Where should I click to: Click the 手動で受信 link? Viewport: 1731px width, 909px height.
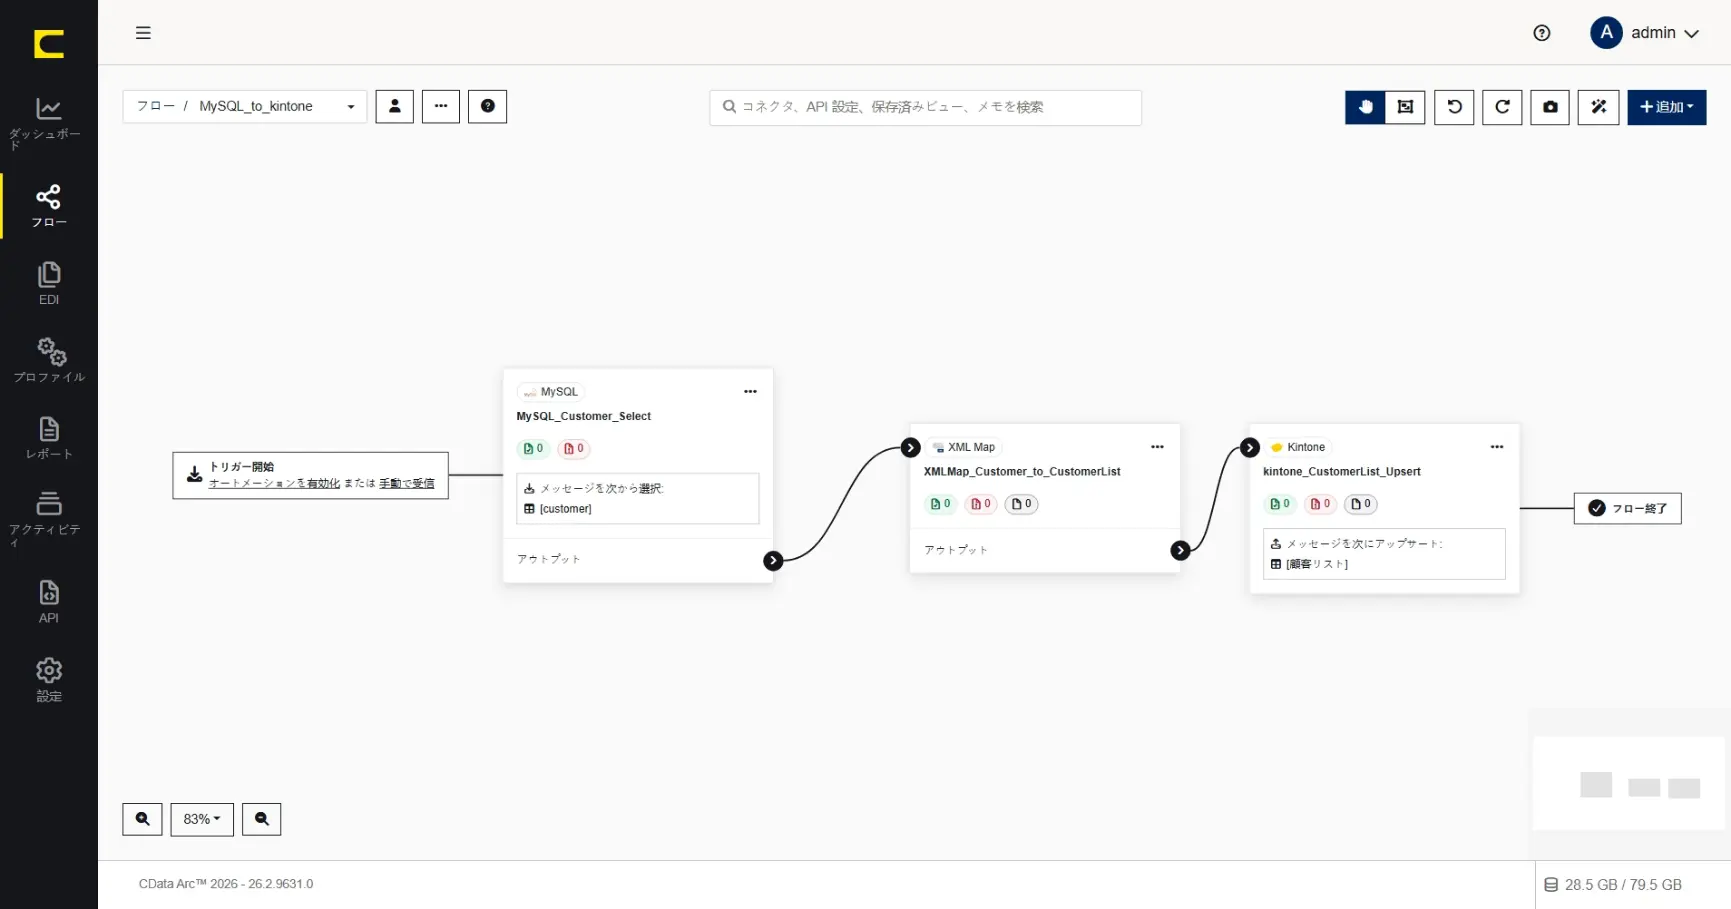click(x=406, y=483)
